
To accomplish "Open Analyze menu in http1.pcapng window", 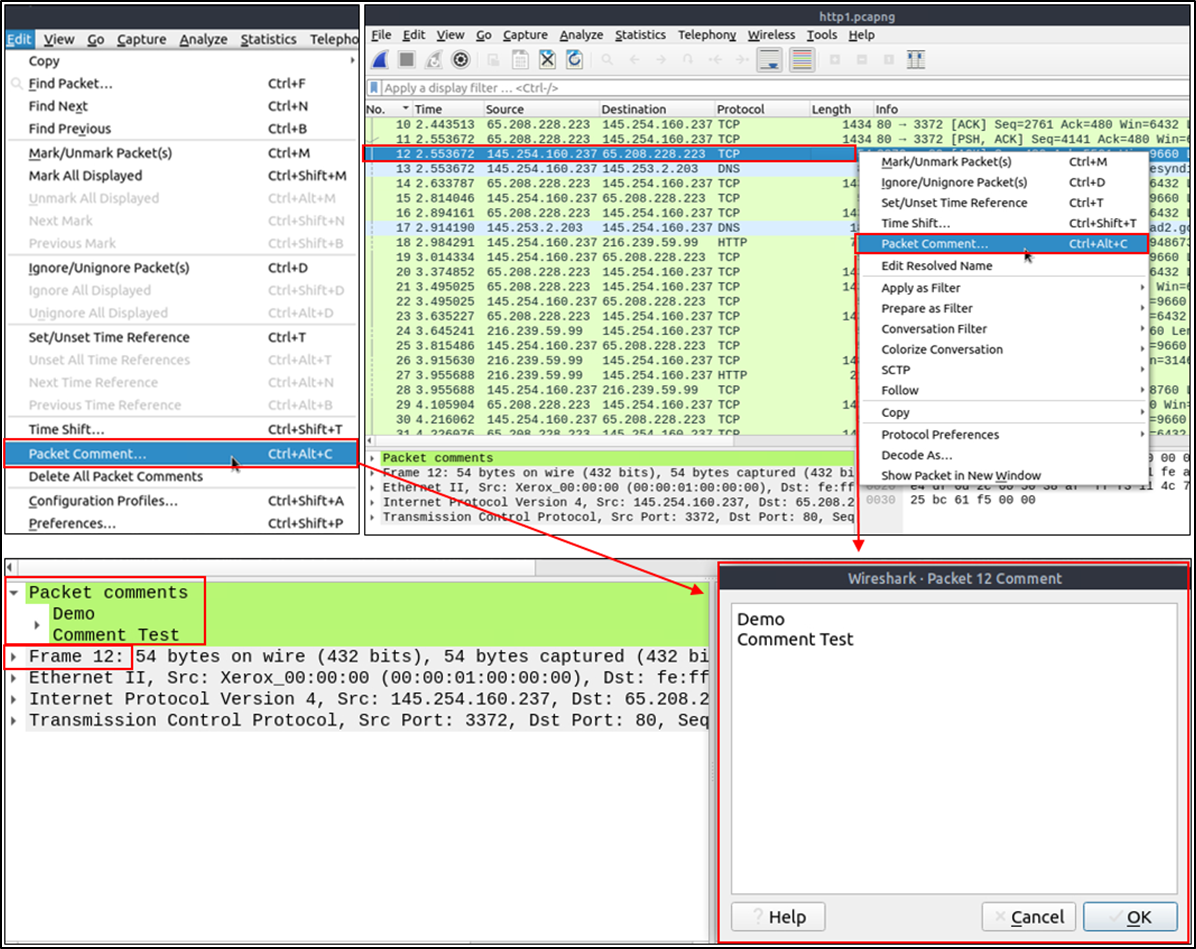I will click(581, 35).
